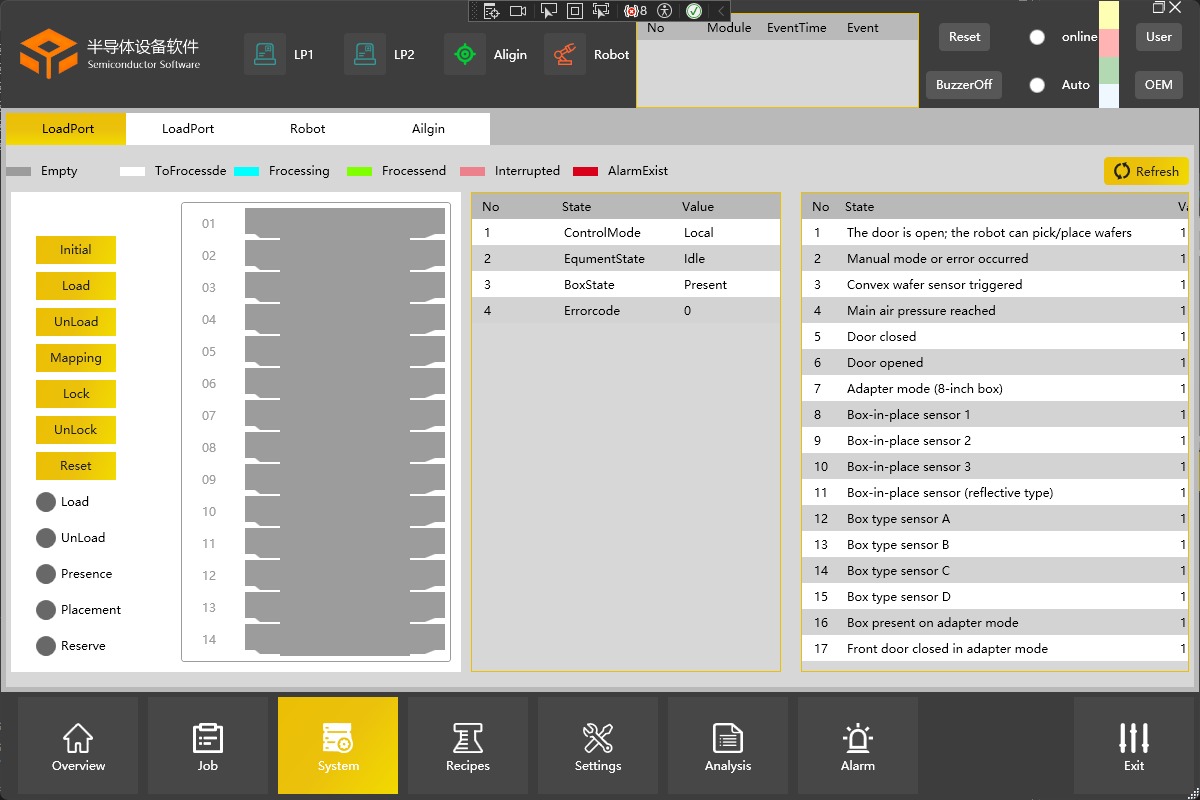
Task: Switch to the Ailgin tab
Action: 429,129
